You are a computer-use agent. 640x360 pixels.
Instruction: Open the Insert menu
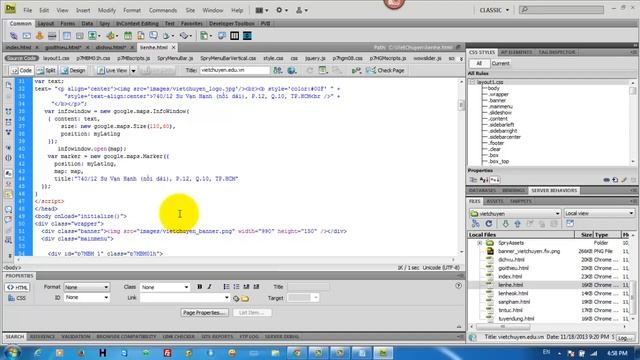[83, 10]
